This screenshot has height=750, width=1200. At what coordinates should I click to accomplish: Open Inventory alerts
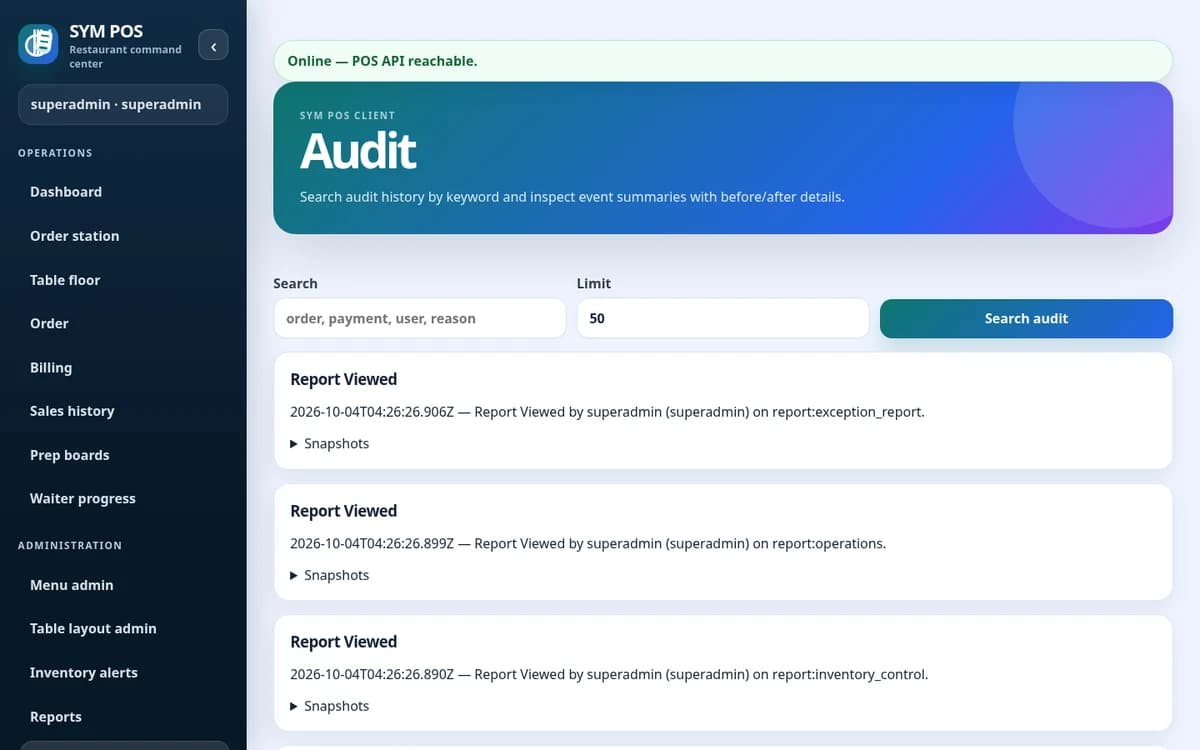tap(123, 672)
